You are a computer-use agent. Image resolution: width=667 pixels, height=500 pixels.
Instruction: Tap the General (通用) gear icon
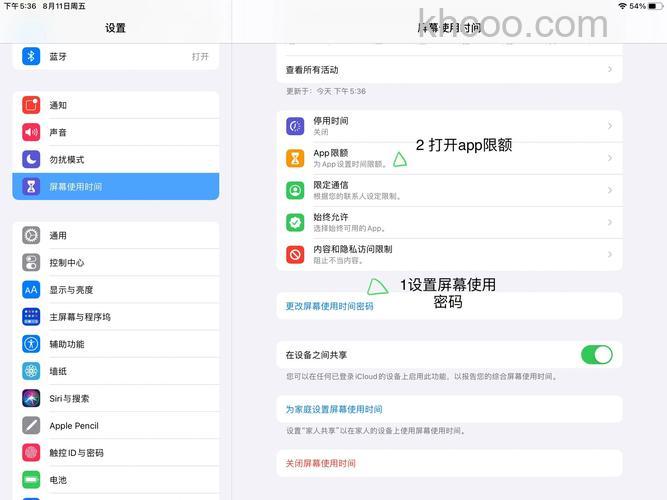[31, 235]
